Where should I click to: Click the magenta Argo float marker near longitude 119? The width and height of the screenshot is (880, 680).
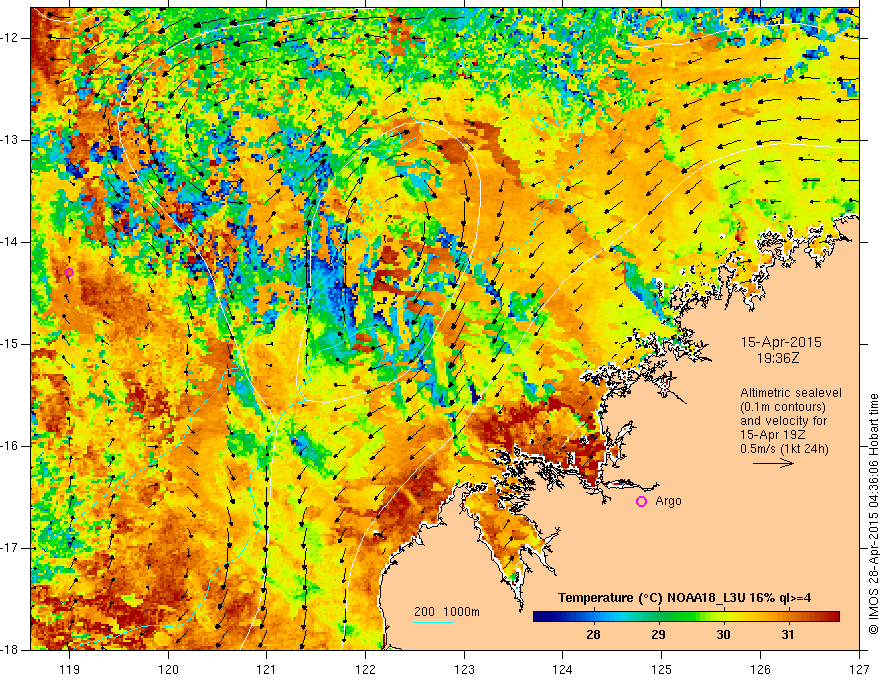(x=69, y=273)
